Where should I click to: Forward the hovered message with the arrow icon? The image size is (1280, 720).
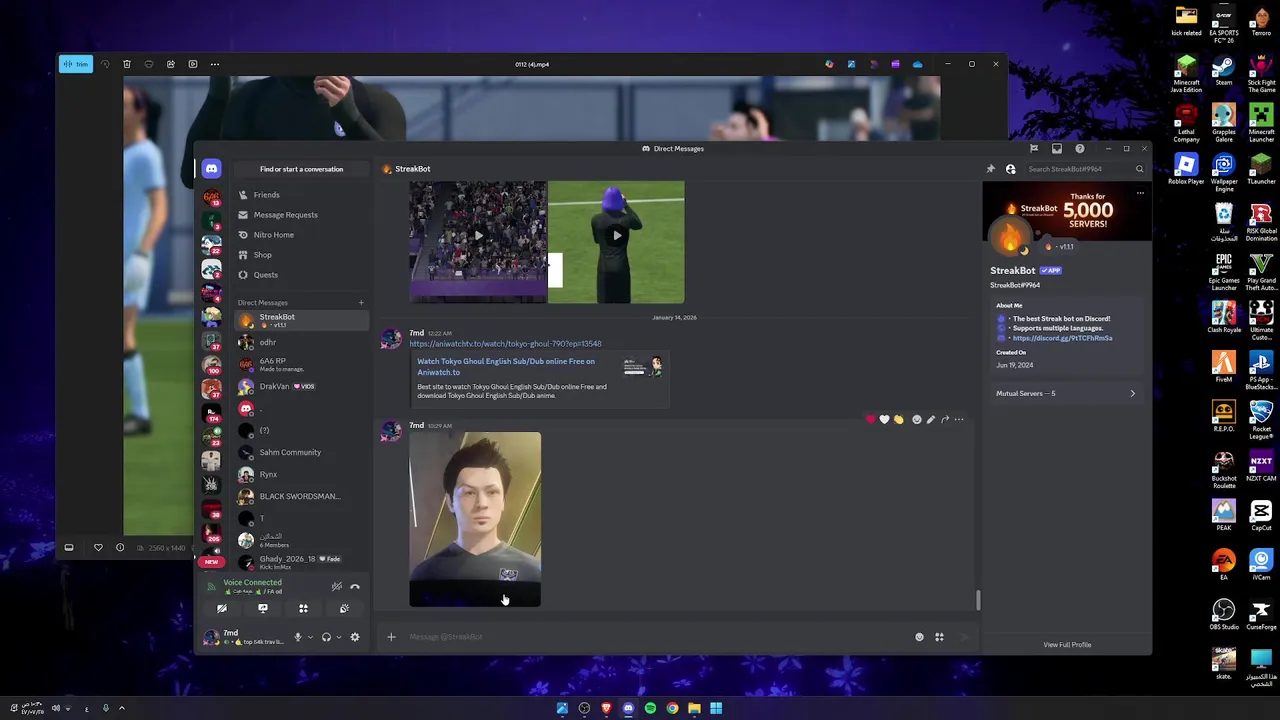945,420
